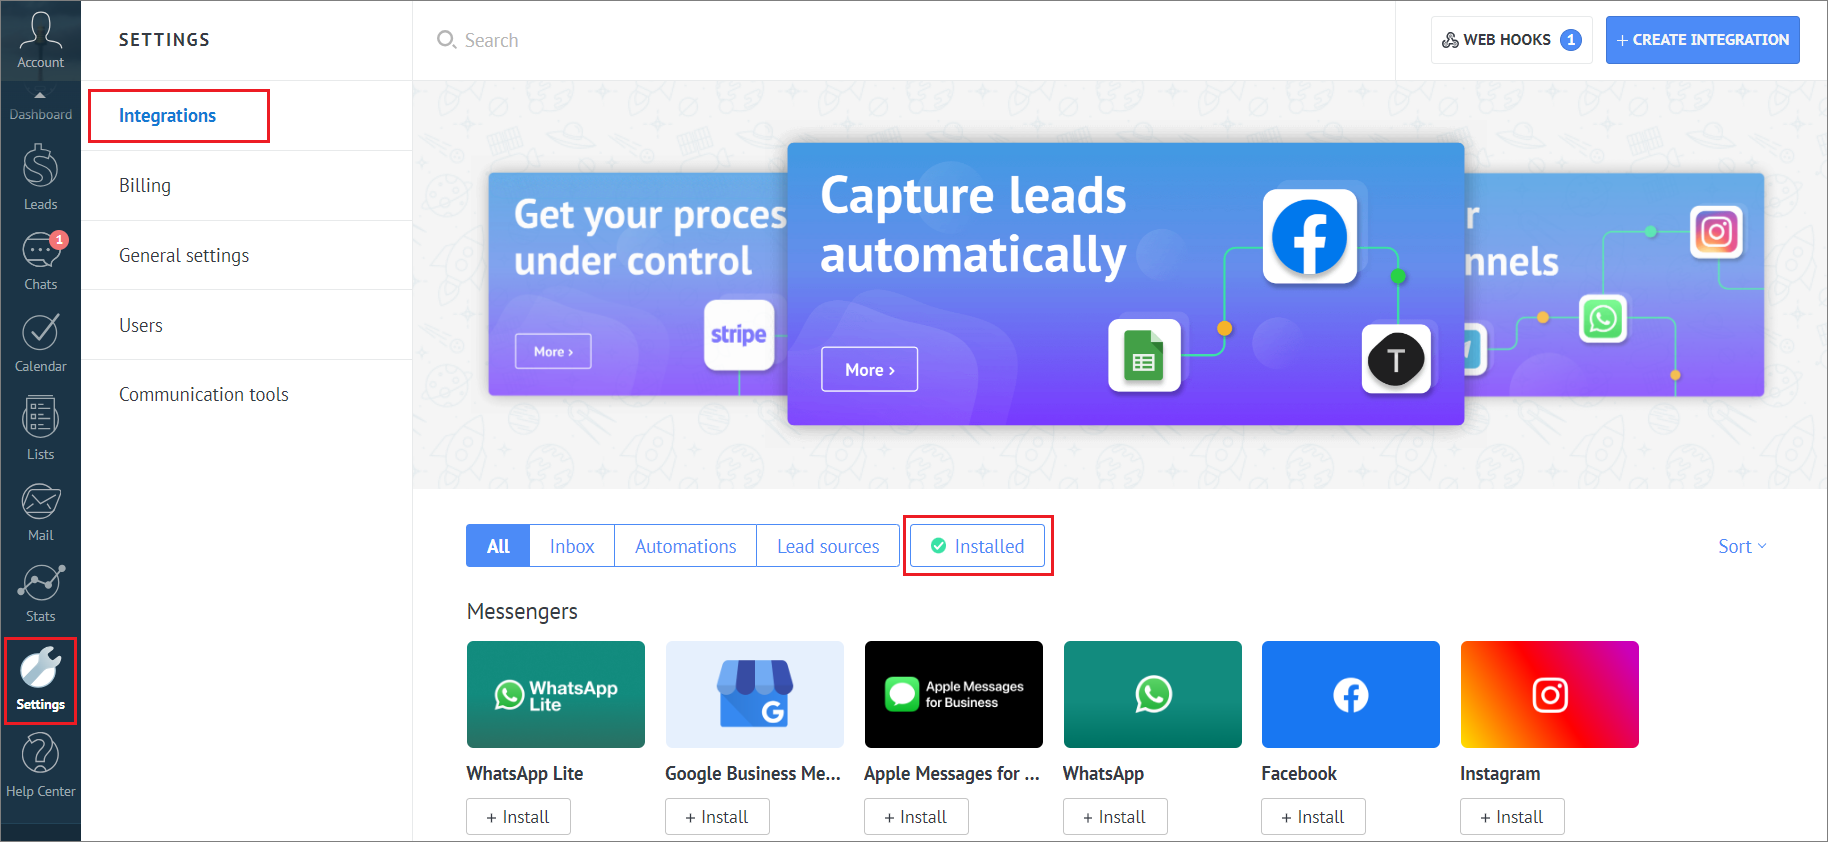Install Google Business Messages
The width and height of the screenshot is (1828, 842).
tap(717, 817)
